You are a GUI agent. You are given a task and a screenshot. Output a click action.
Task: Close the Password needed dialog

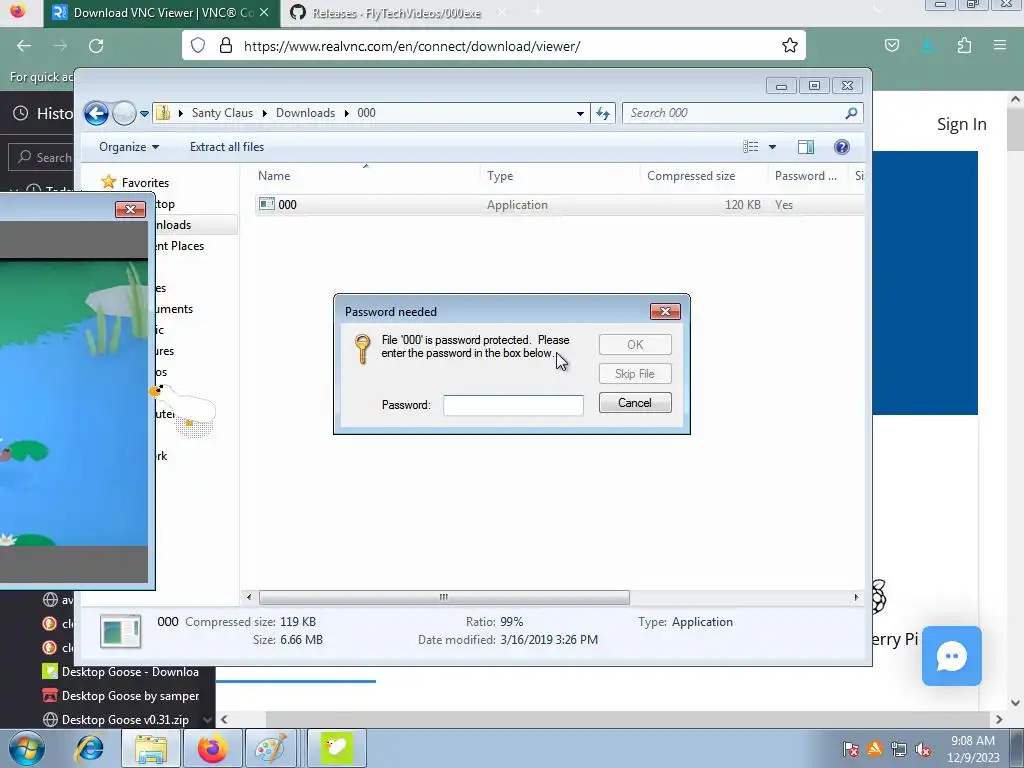(665, 312)
